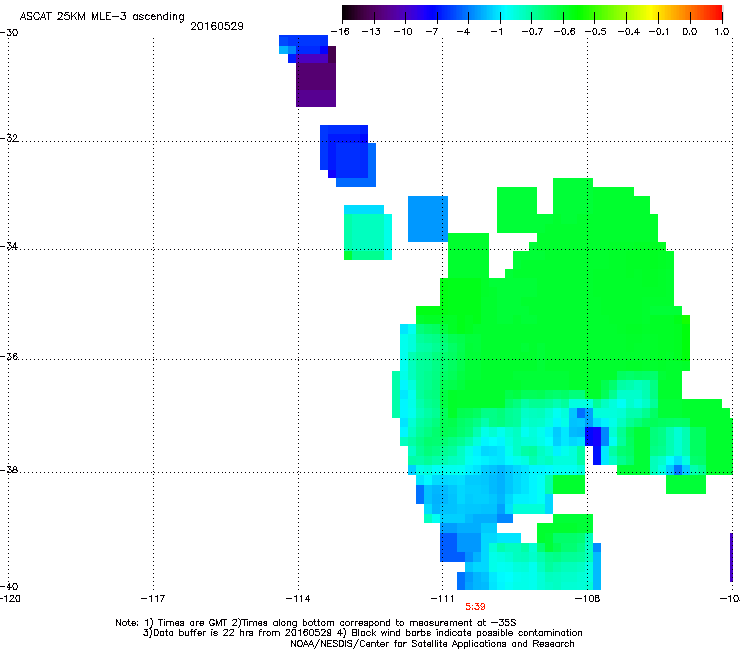Click the colorbar label 1.0
The height and width of the screenshot is (650, 740).
click(722, 32)
